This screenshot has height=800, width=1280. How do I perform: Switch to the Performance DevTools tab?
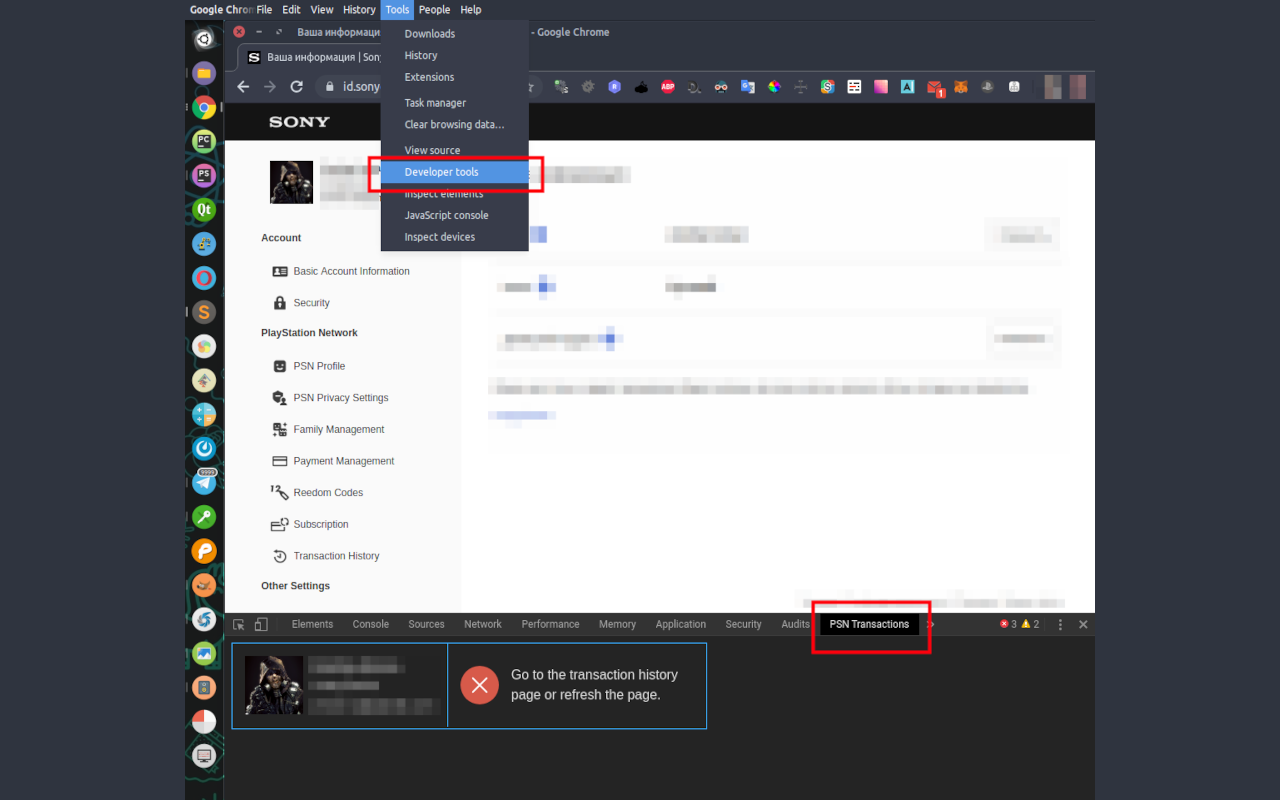point(550,624)
